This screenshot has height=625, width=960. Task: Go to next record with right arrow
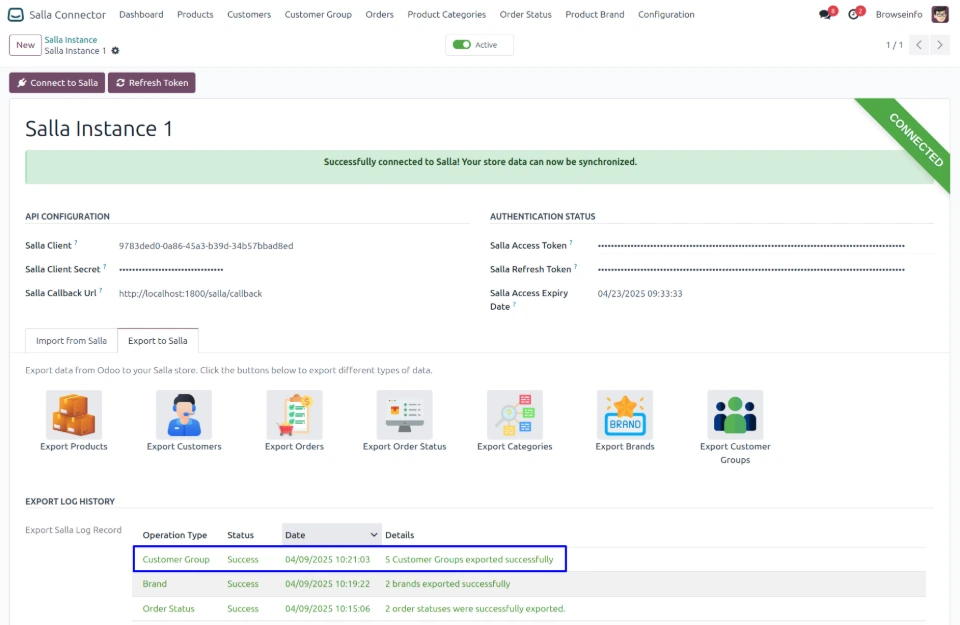point(942,45)
